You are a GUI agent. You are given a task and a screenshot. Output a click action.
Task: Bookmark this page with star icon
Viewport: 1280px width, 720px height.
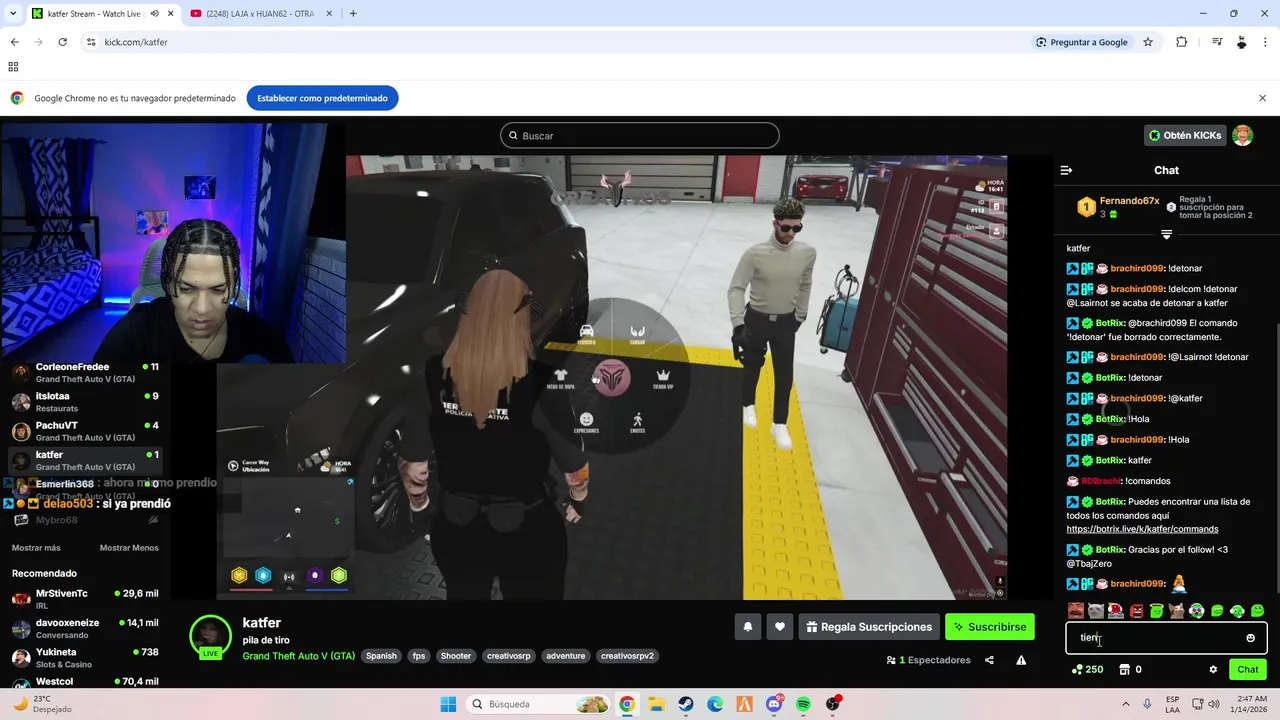[x=1148, y=42]
